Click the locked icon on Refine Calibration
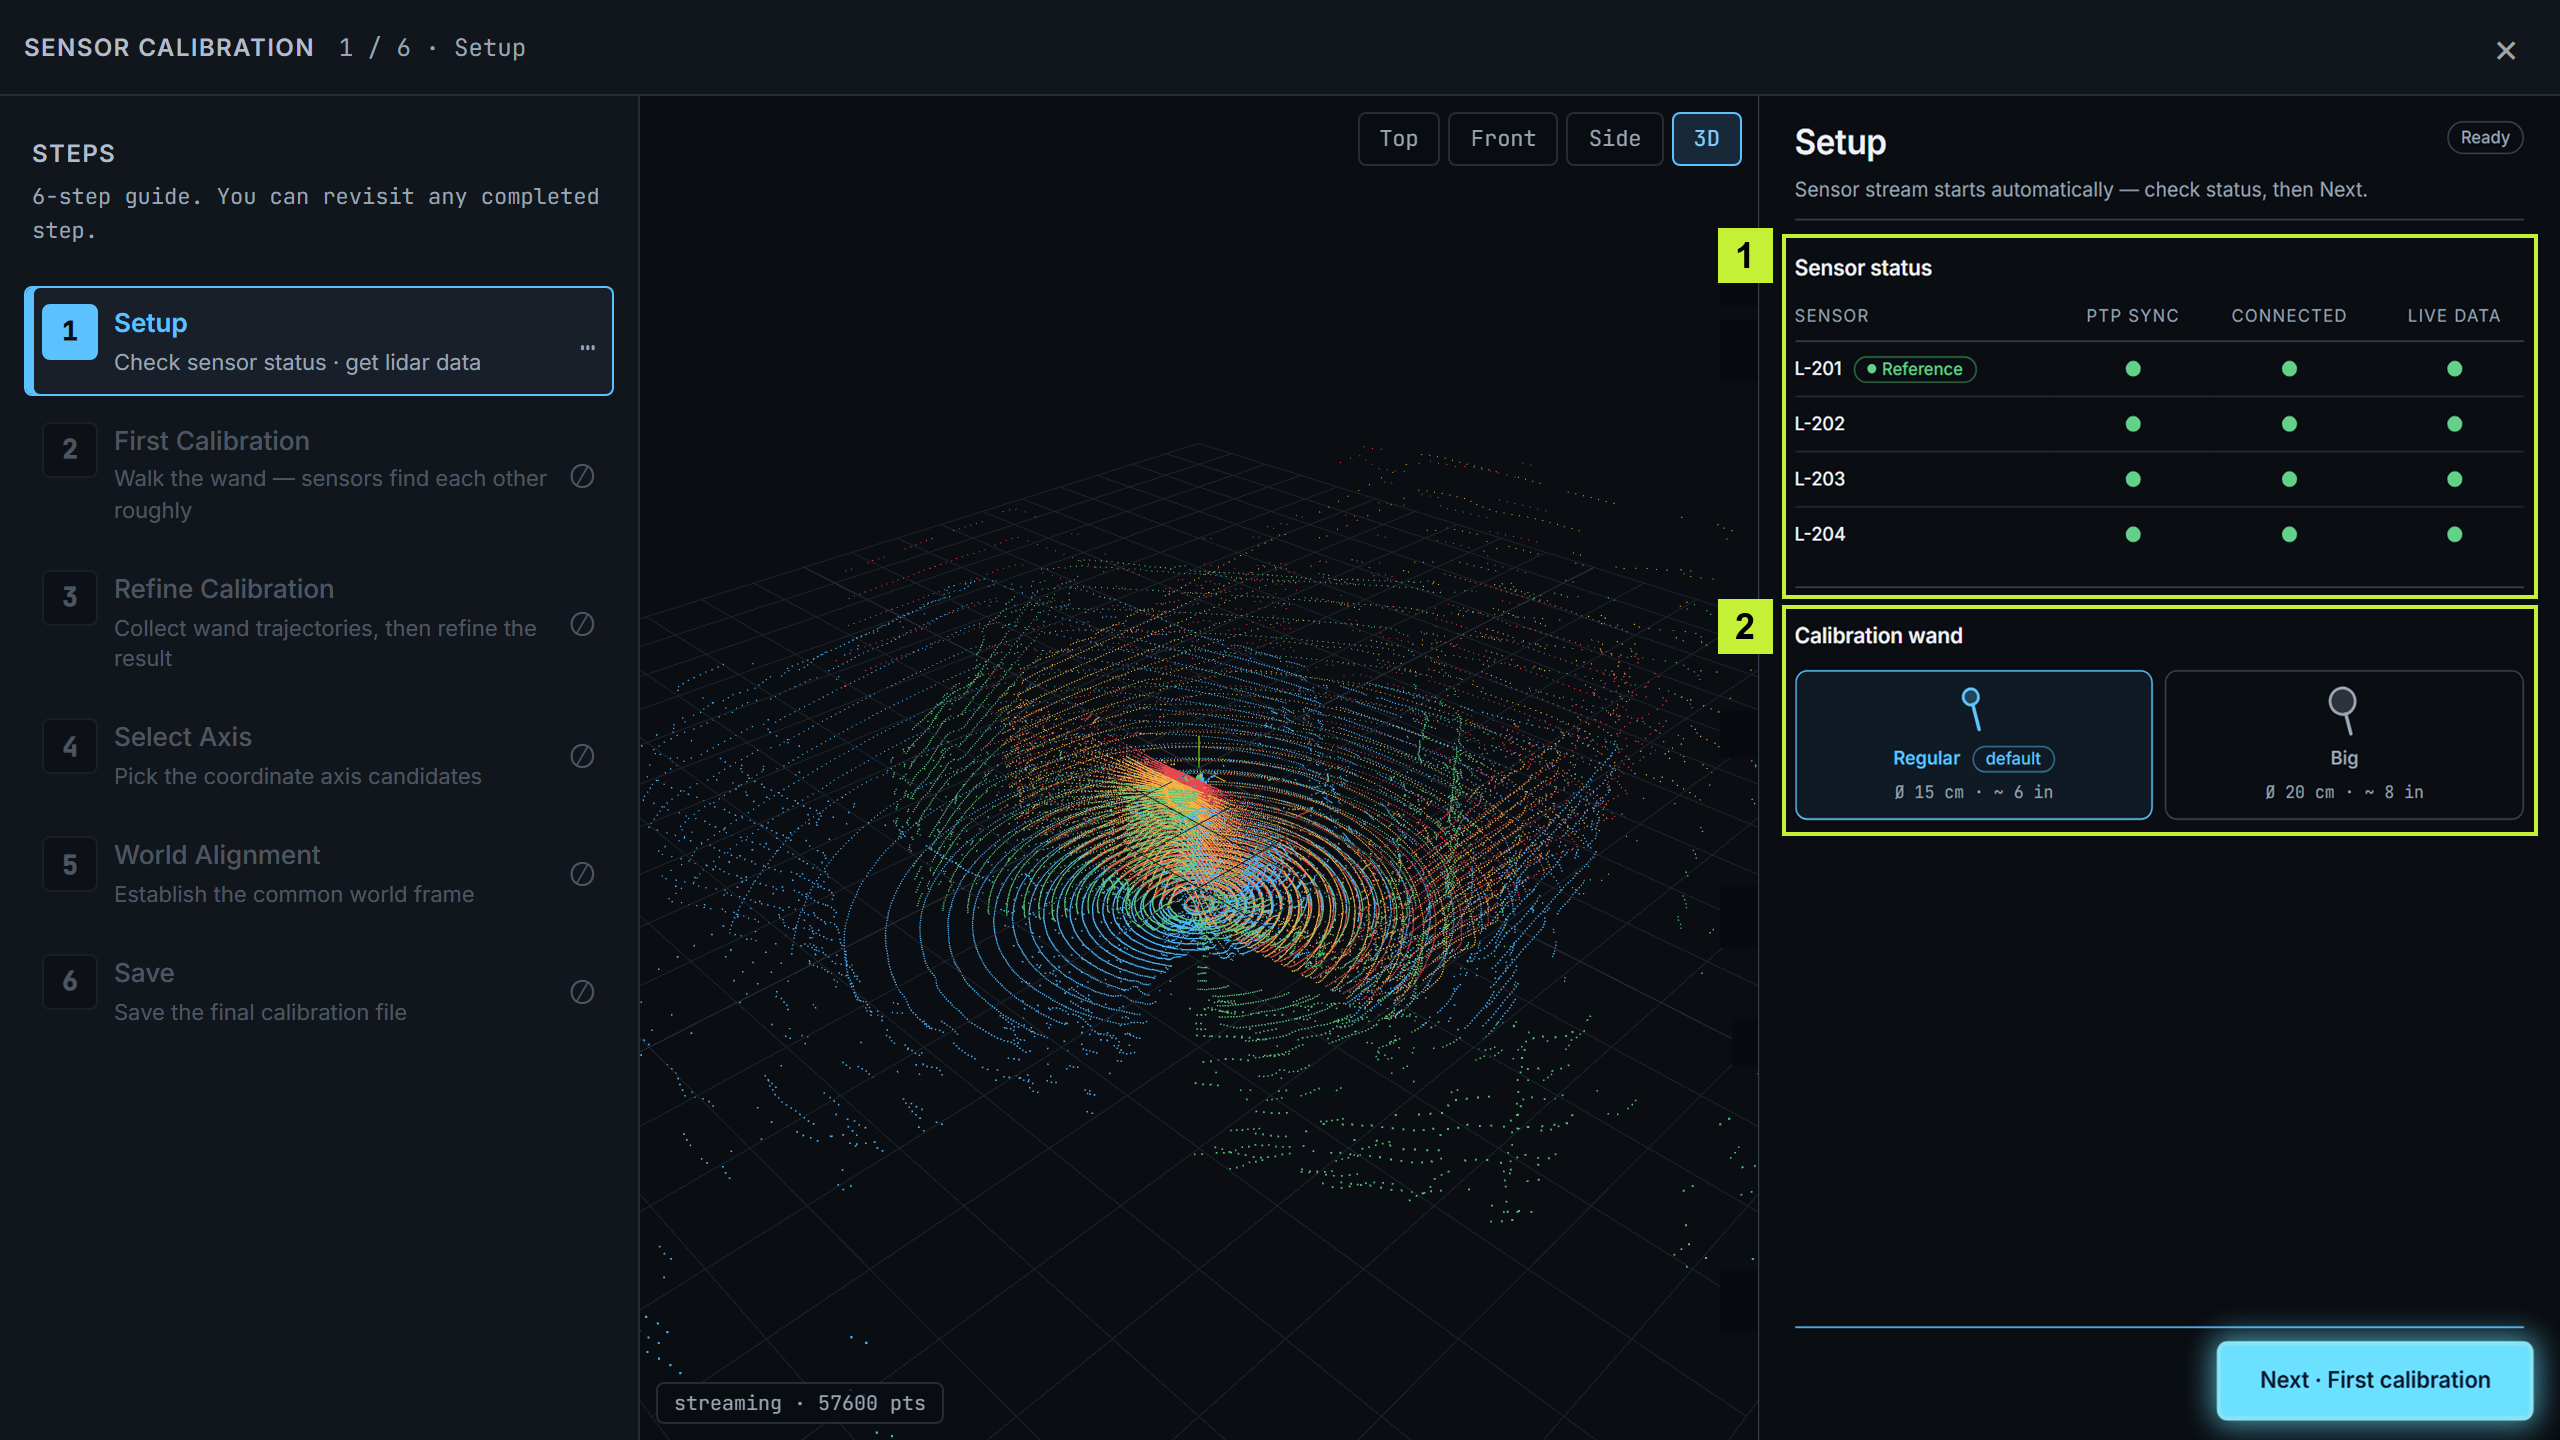 [582, 624]
